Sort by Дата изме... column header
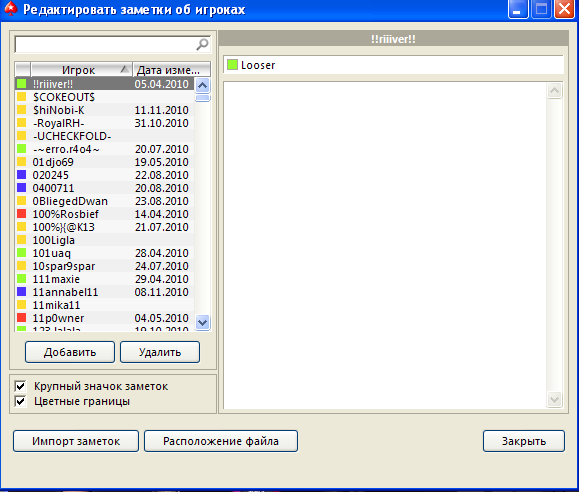587x492 pixels. click(171, 70)
